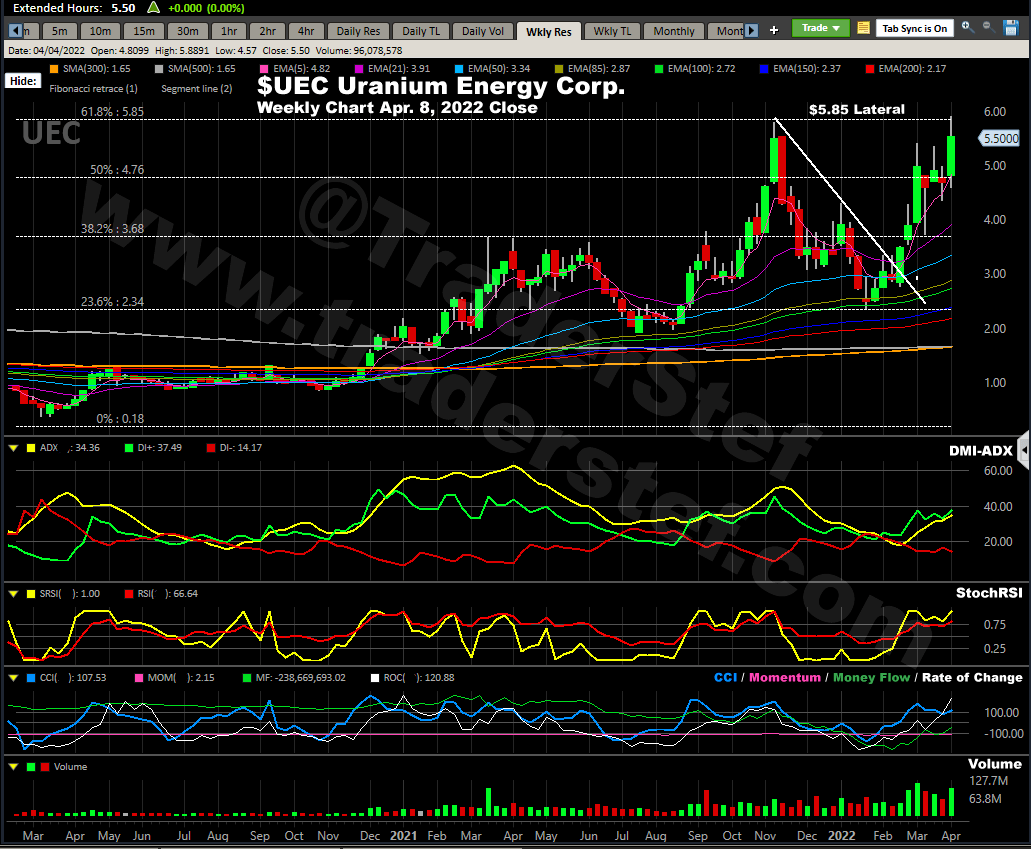This screenshot has width=1031, height=849.
Task: Open the green Trade dropdown
Action: pyautogui.click(x=820, y=28)
